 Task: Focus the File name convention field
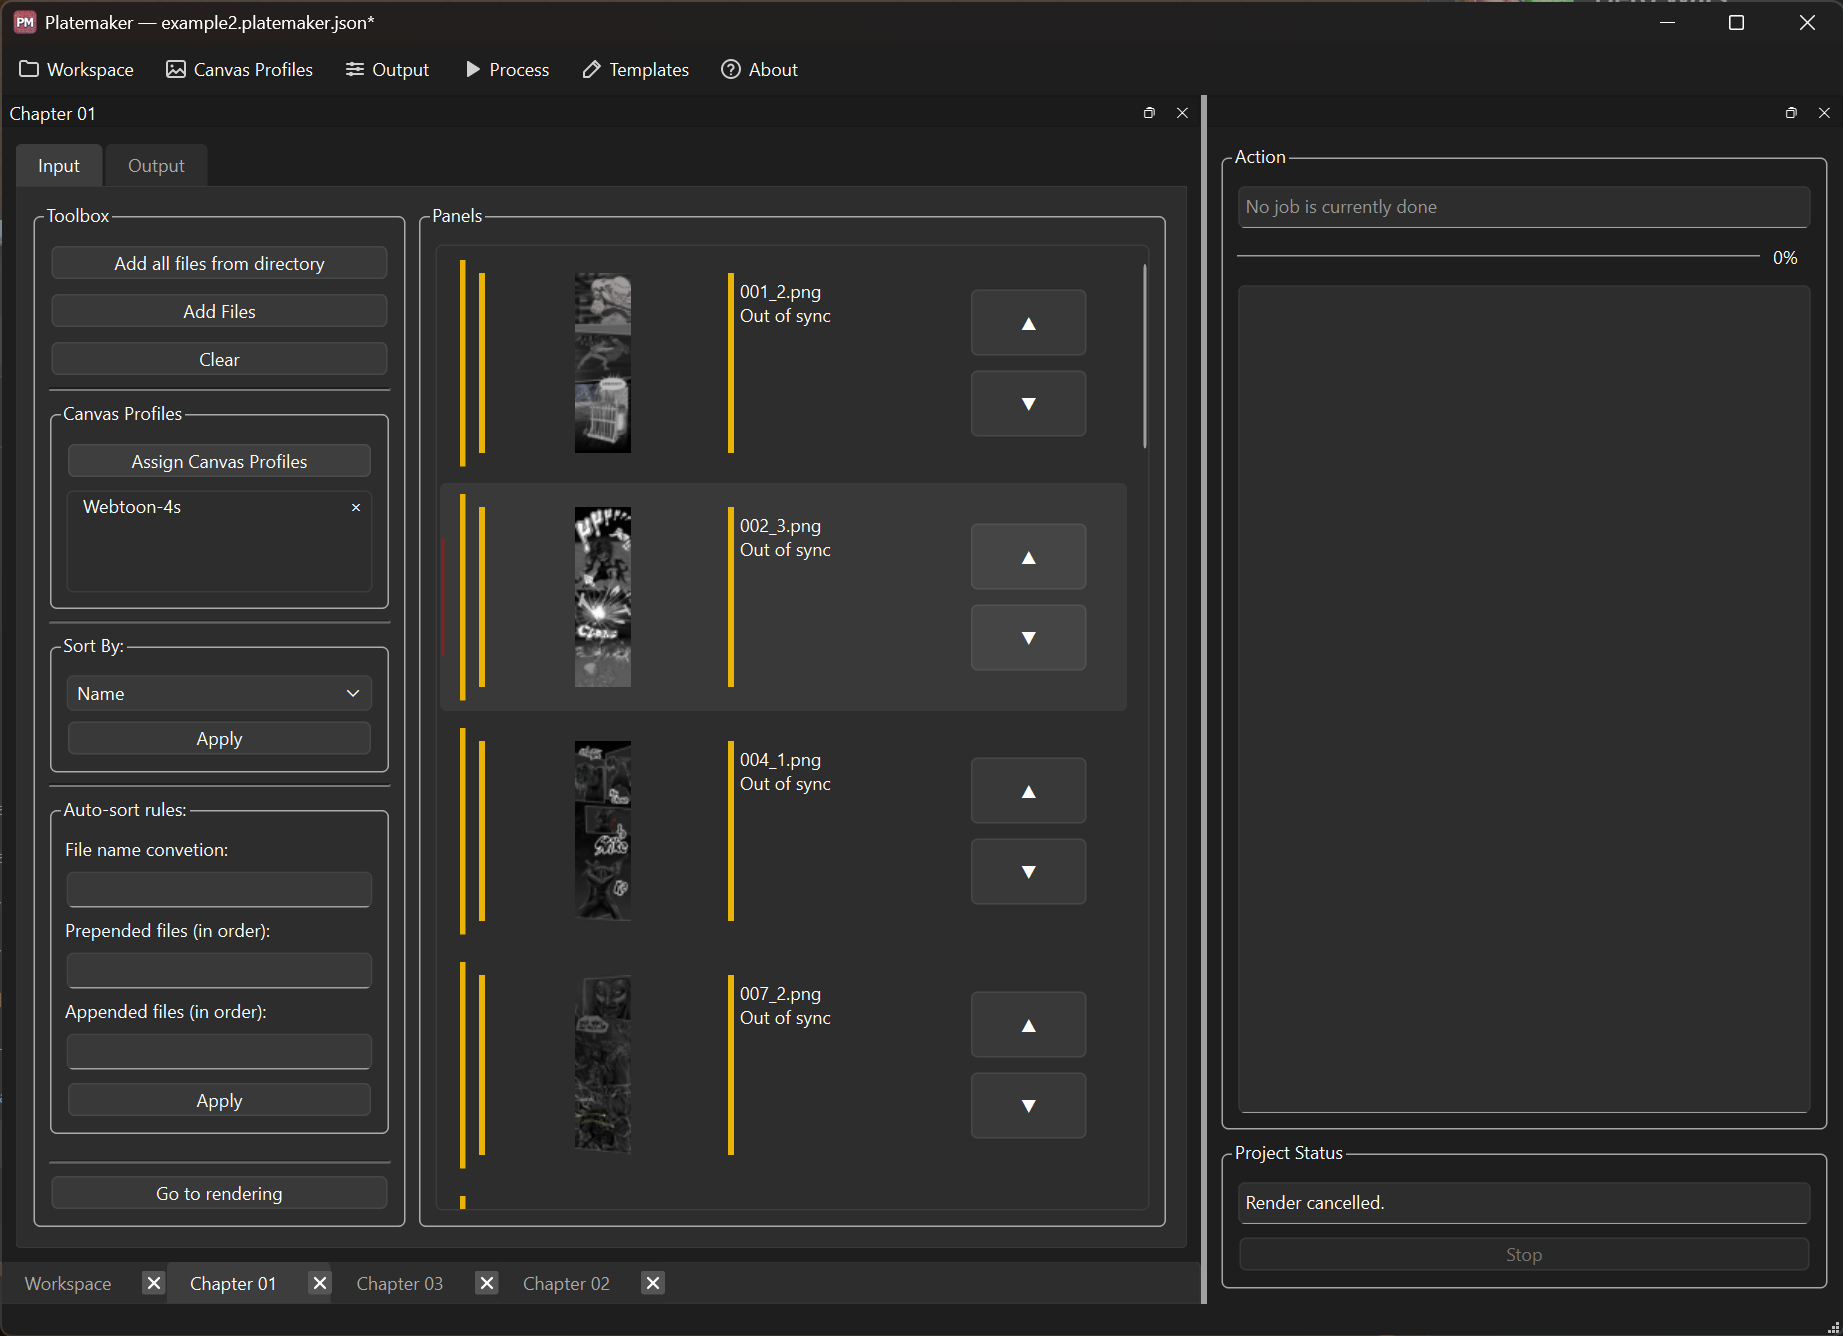click(219, 889)
